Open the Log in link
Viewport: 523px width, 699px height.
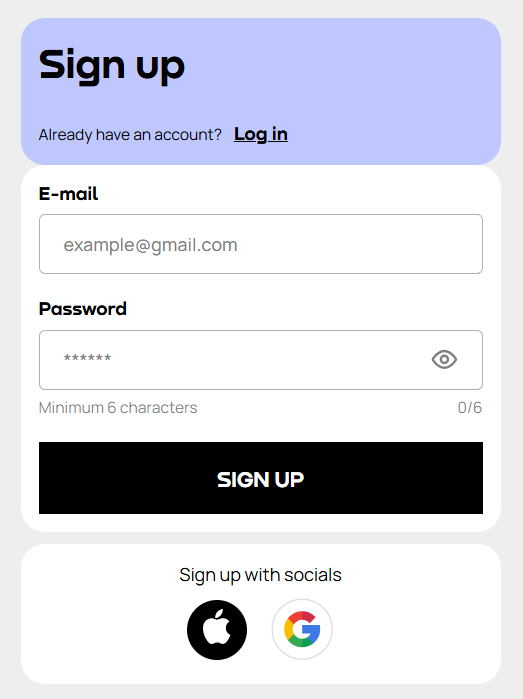point(261,134)
